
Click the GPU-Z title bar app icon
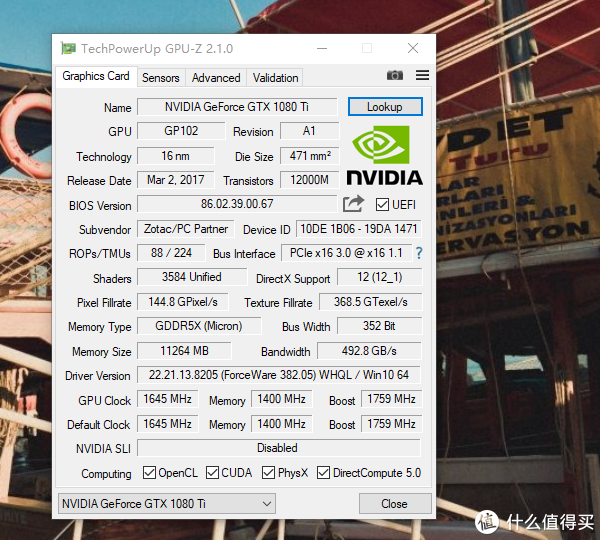pyautogui.click(x=68, y=49)
